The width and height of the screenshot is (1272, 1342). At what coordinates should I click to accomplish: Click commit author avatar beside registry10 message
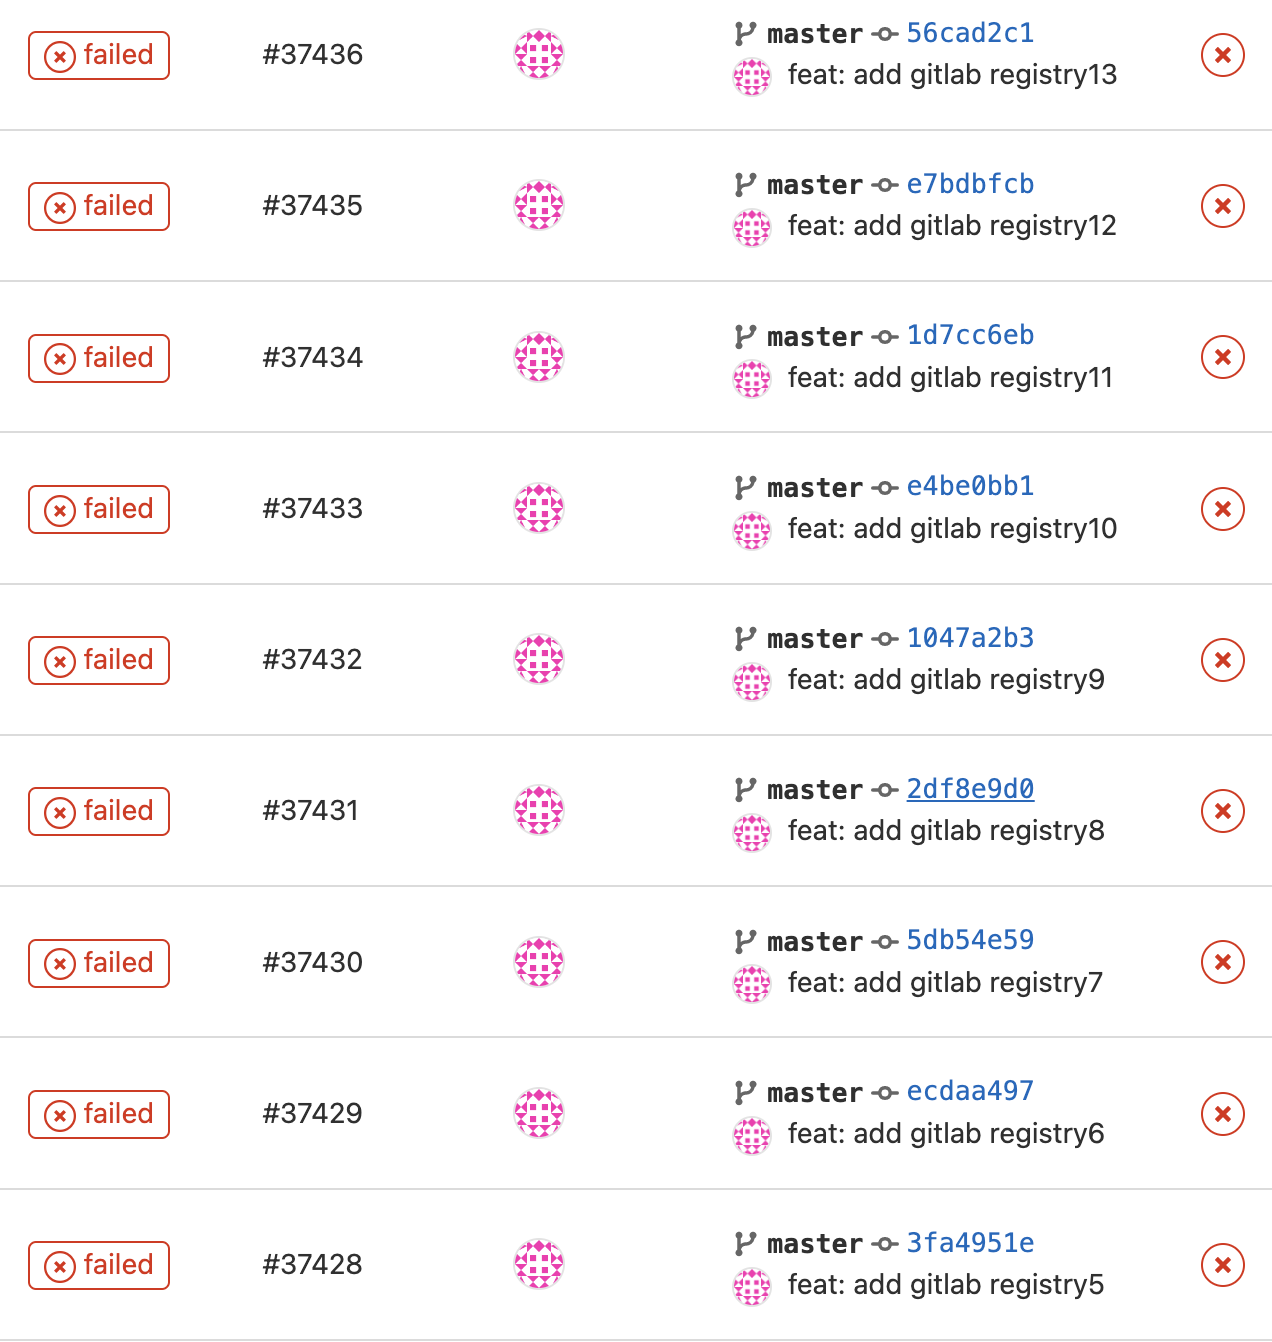(752, 530)
